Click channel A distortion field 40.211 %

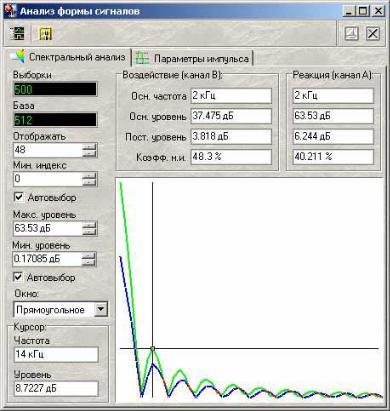click(333, 157)
